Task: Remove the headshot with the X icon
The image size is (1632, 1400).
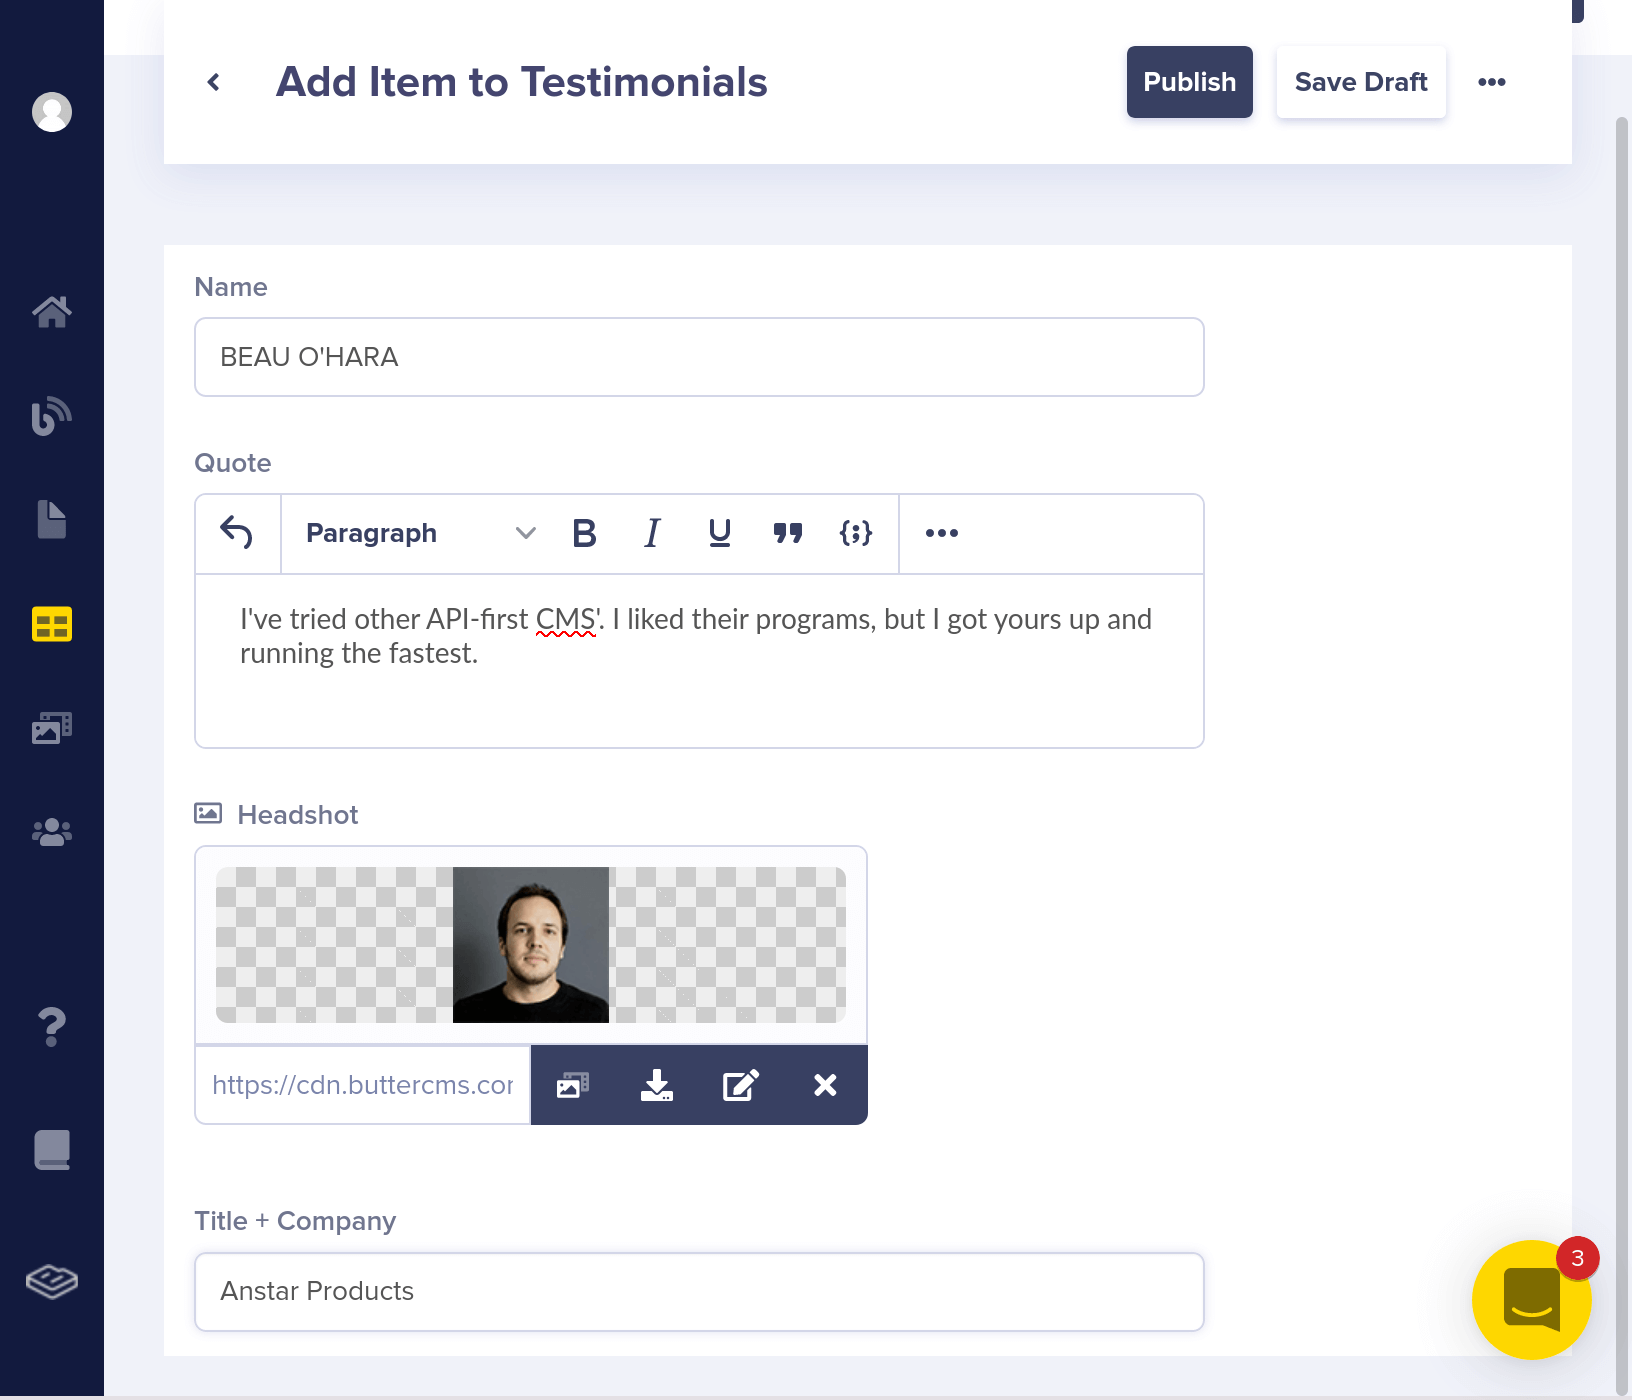Action: point(824,1085)
